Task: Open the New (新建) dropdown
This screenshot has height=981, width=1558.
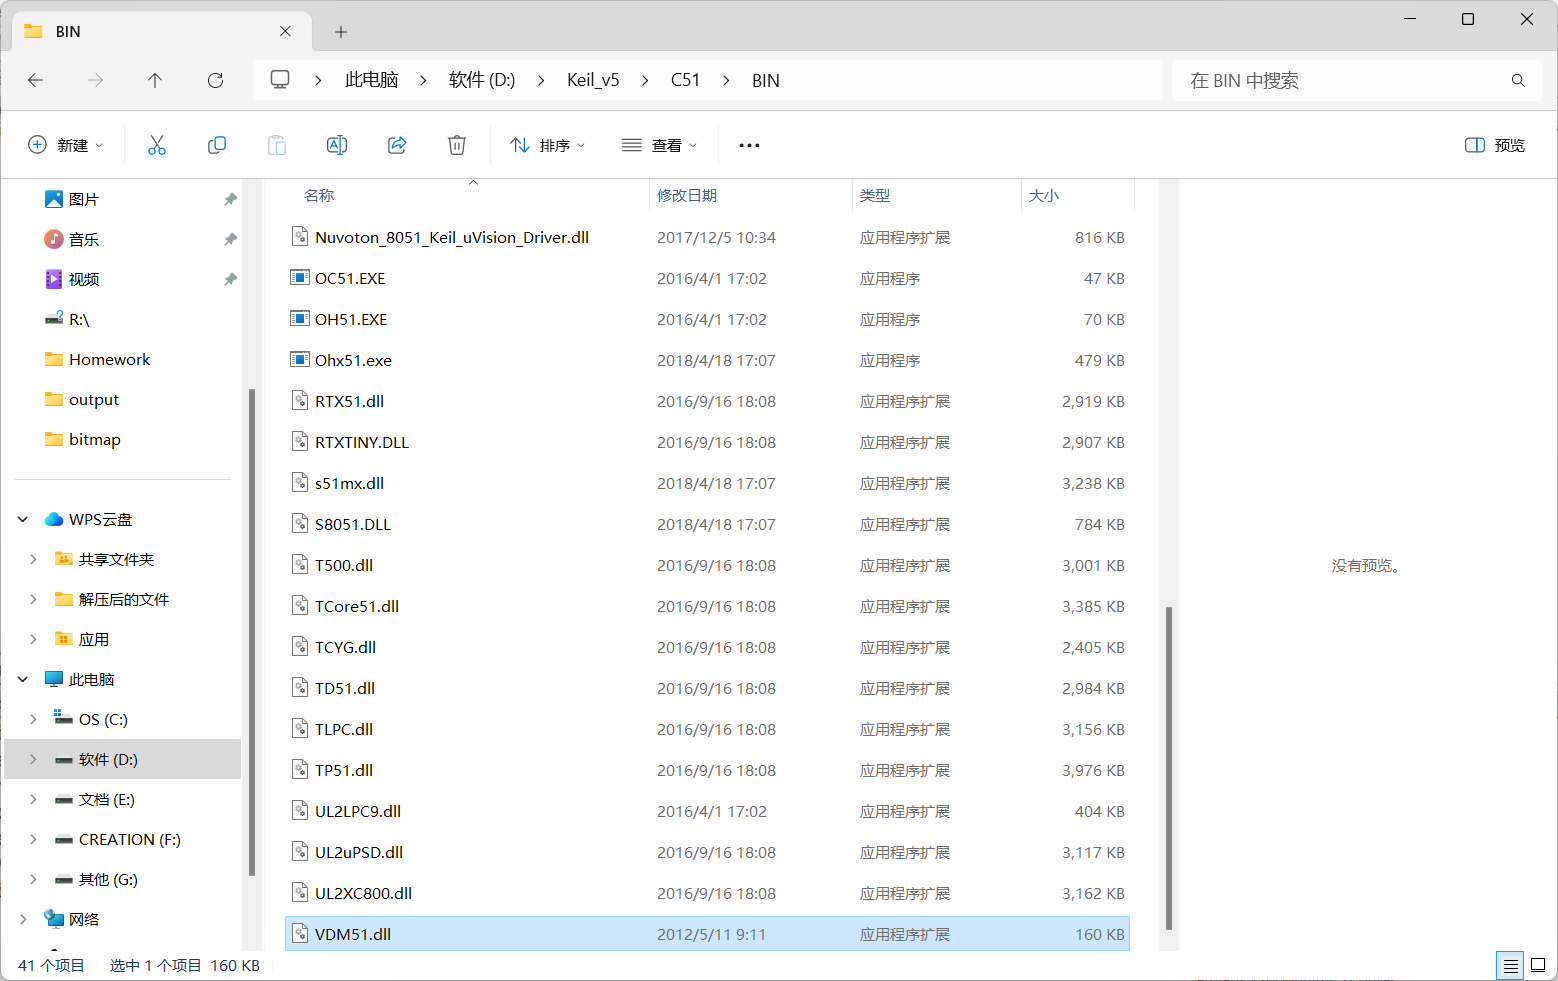Action: coord(65,145)
